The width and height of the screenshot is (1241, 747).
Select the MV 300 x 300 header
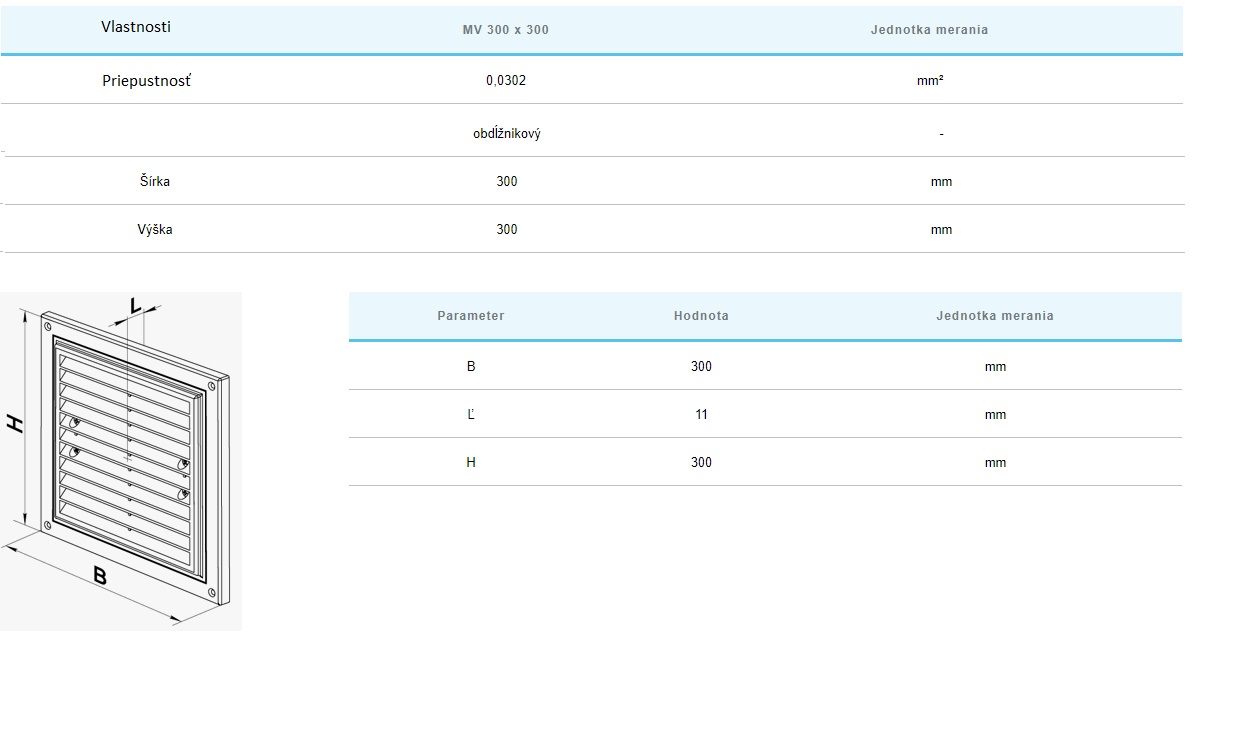[x=505, y=30]
